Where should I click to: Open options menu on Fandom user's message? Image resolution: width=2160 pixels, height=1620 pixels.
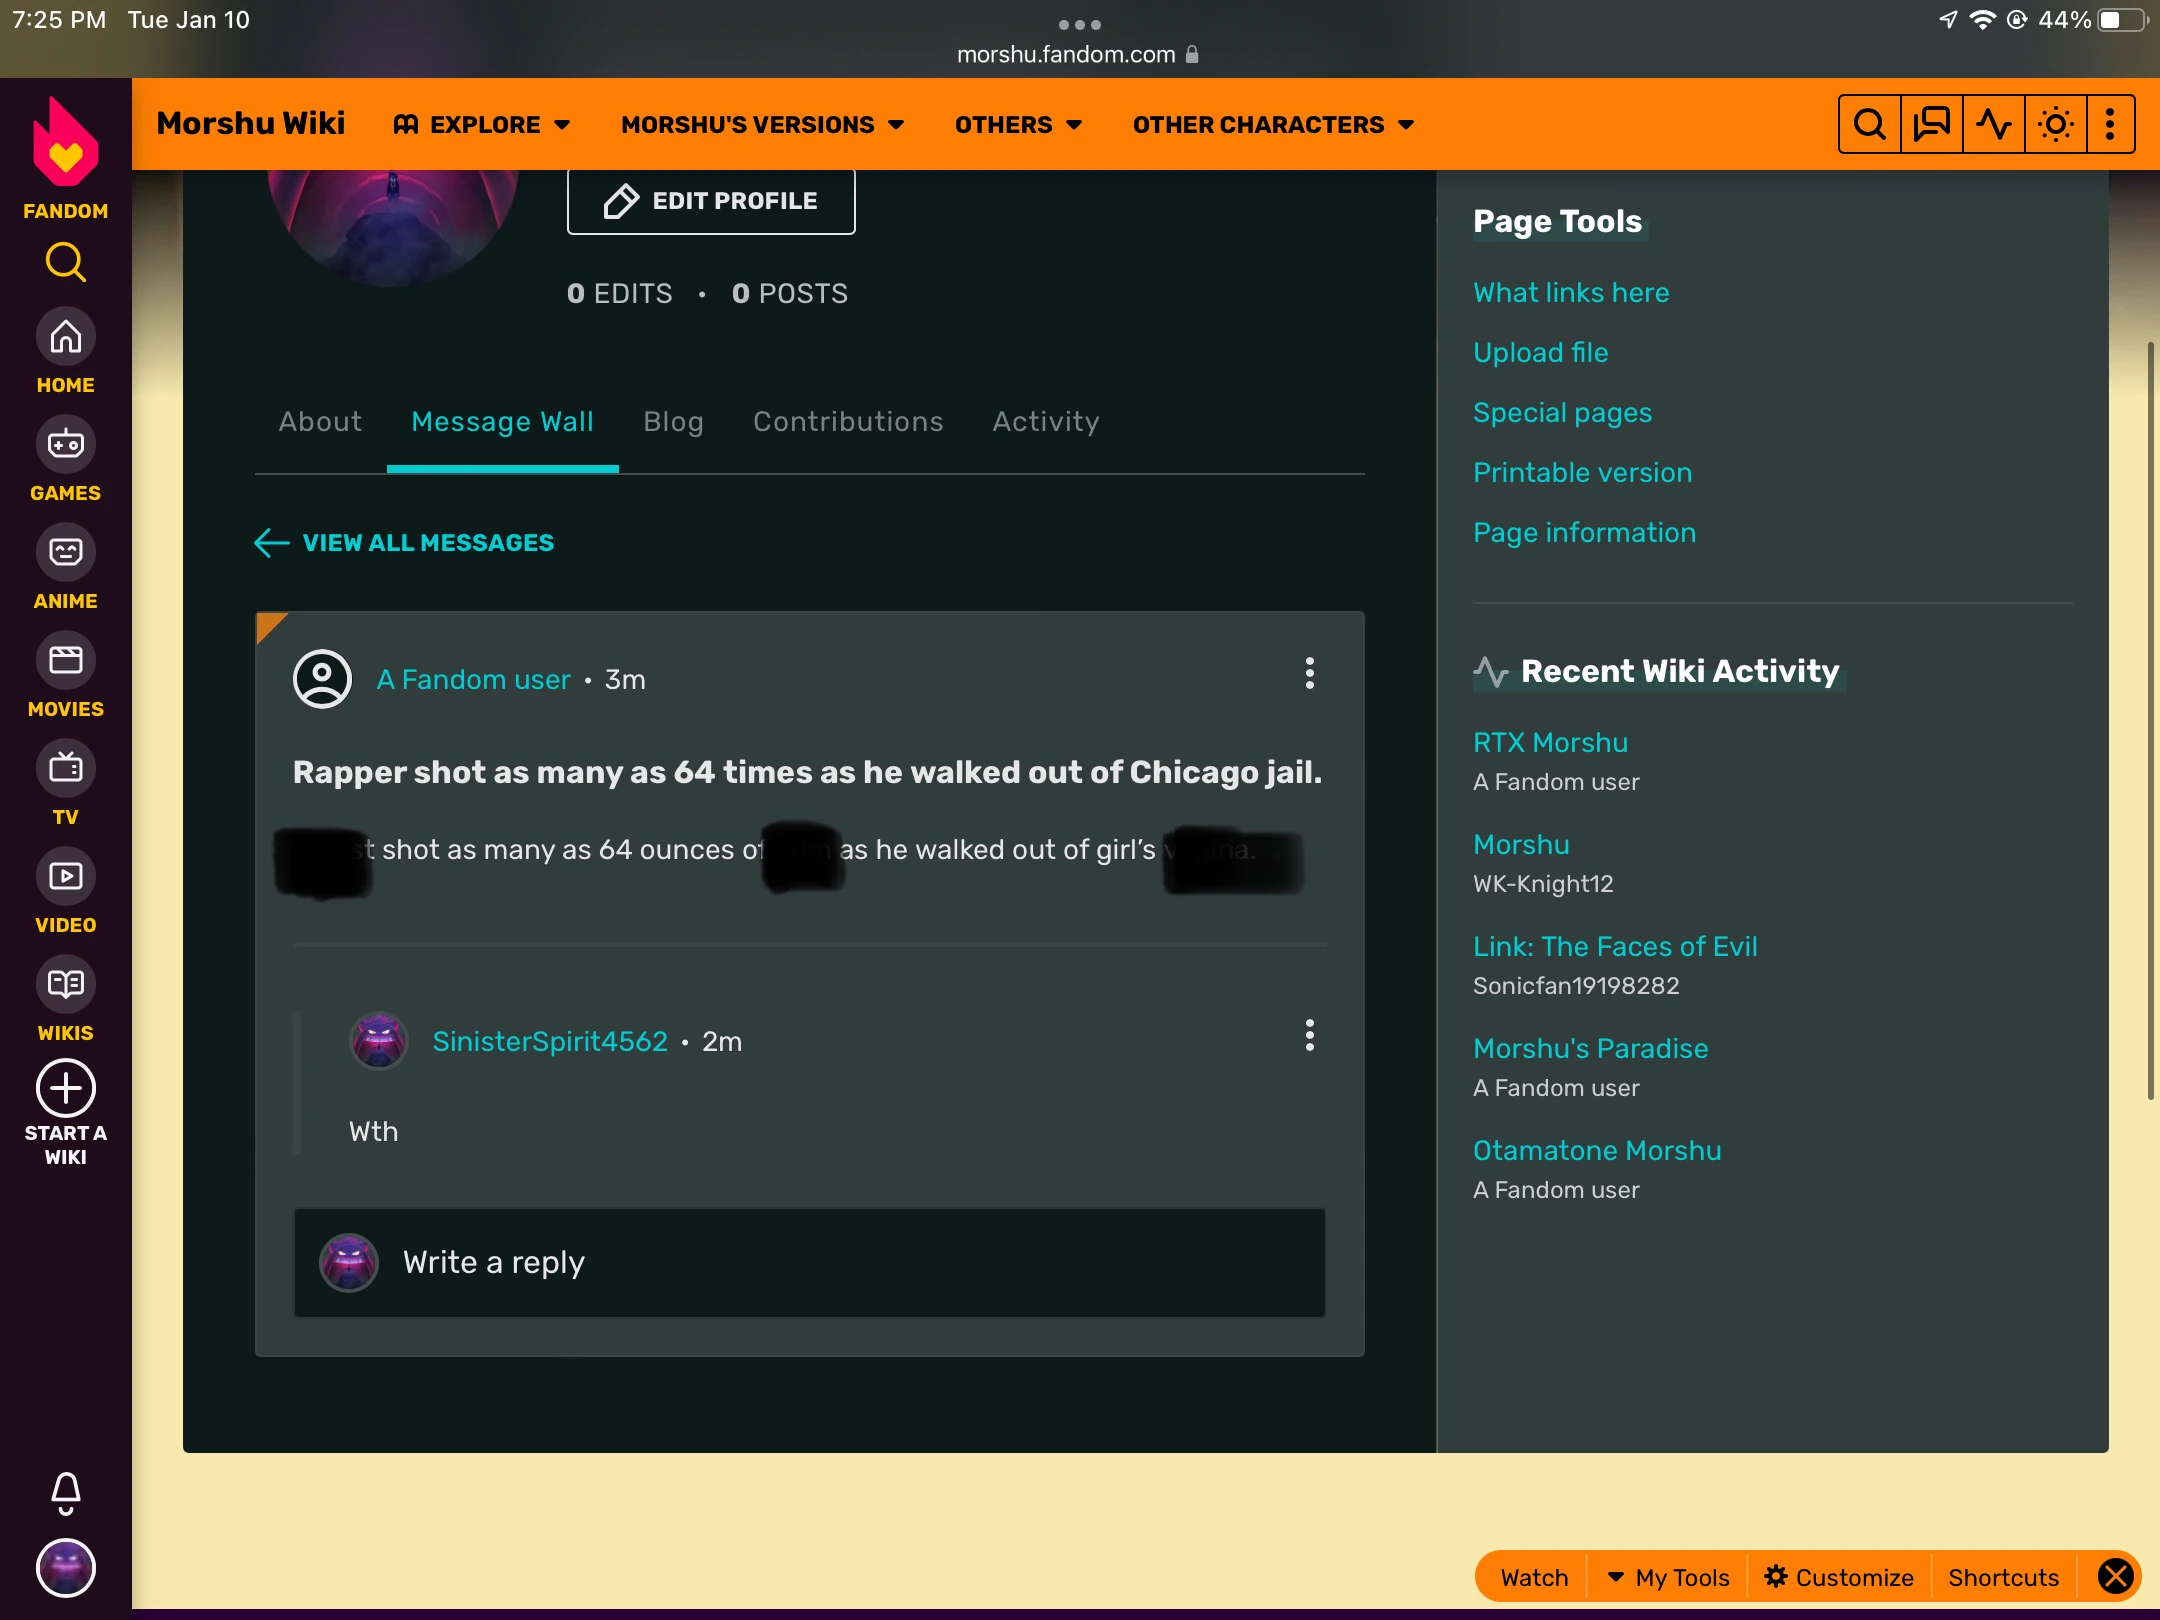point(1309,674)
